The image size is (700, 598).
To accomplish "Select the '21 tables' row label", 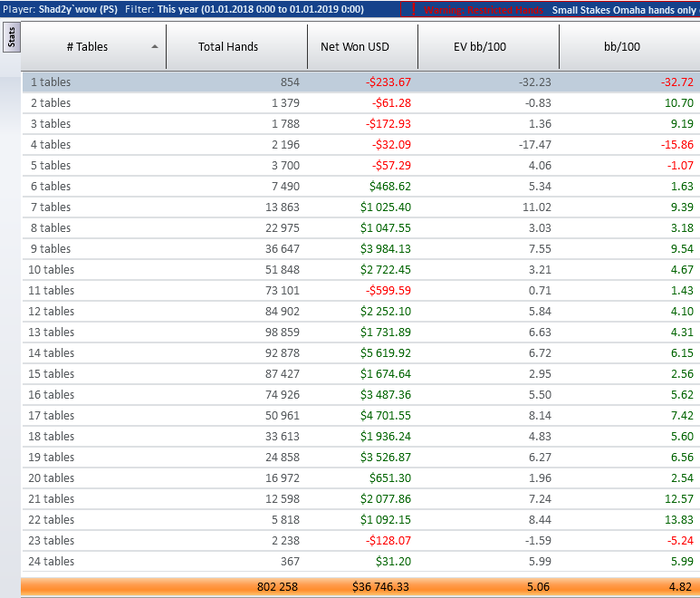I will click(51, 498).
